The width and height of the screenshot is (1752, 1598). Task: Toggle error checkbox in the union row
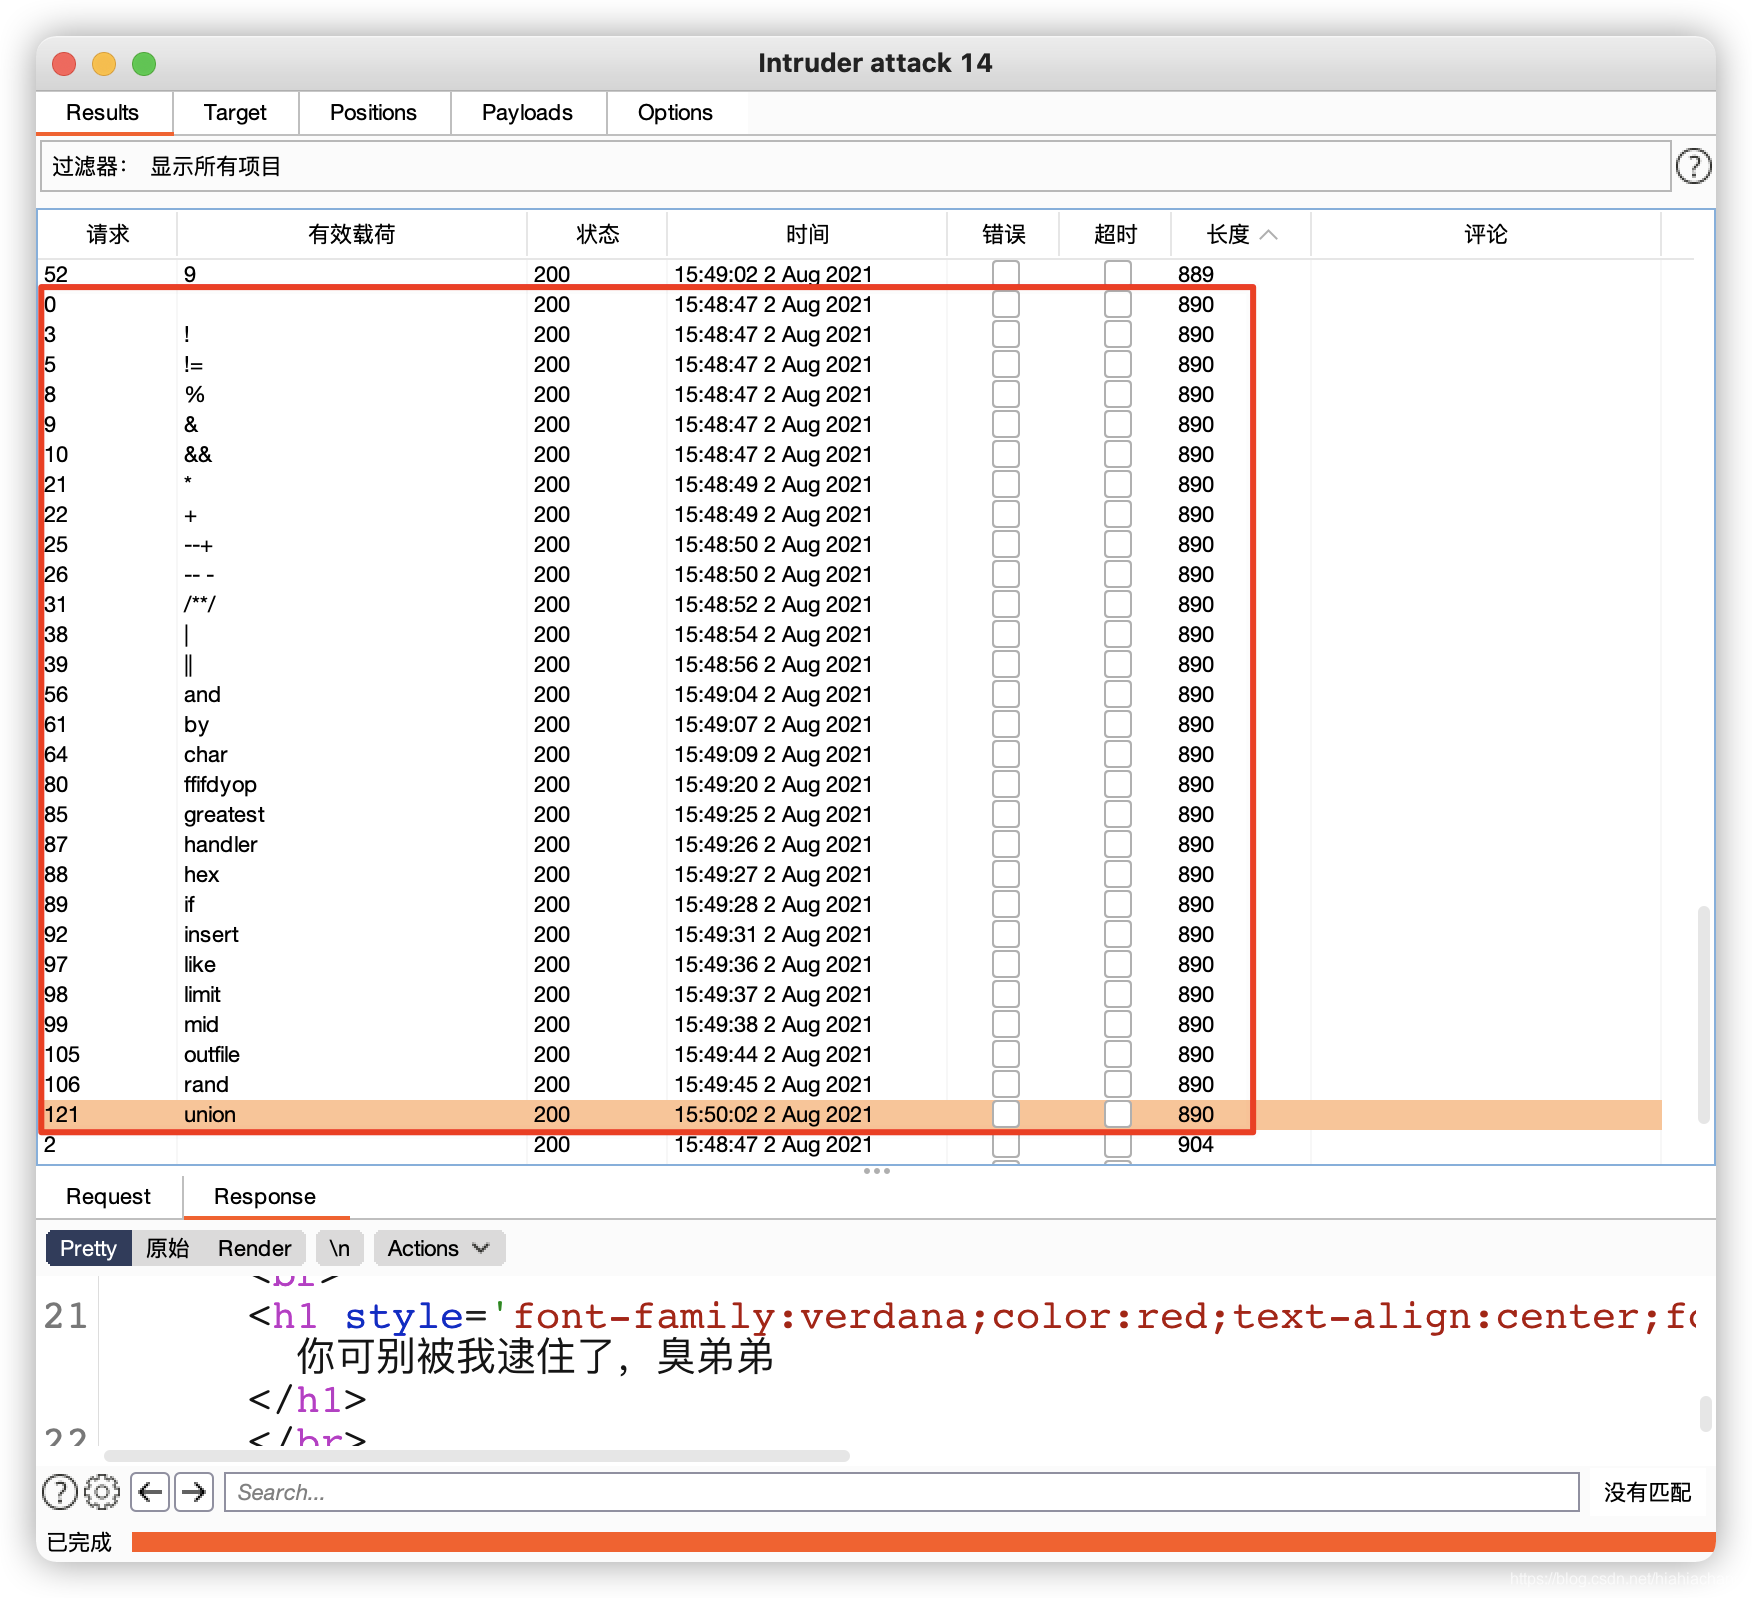pos(1006,1114)
